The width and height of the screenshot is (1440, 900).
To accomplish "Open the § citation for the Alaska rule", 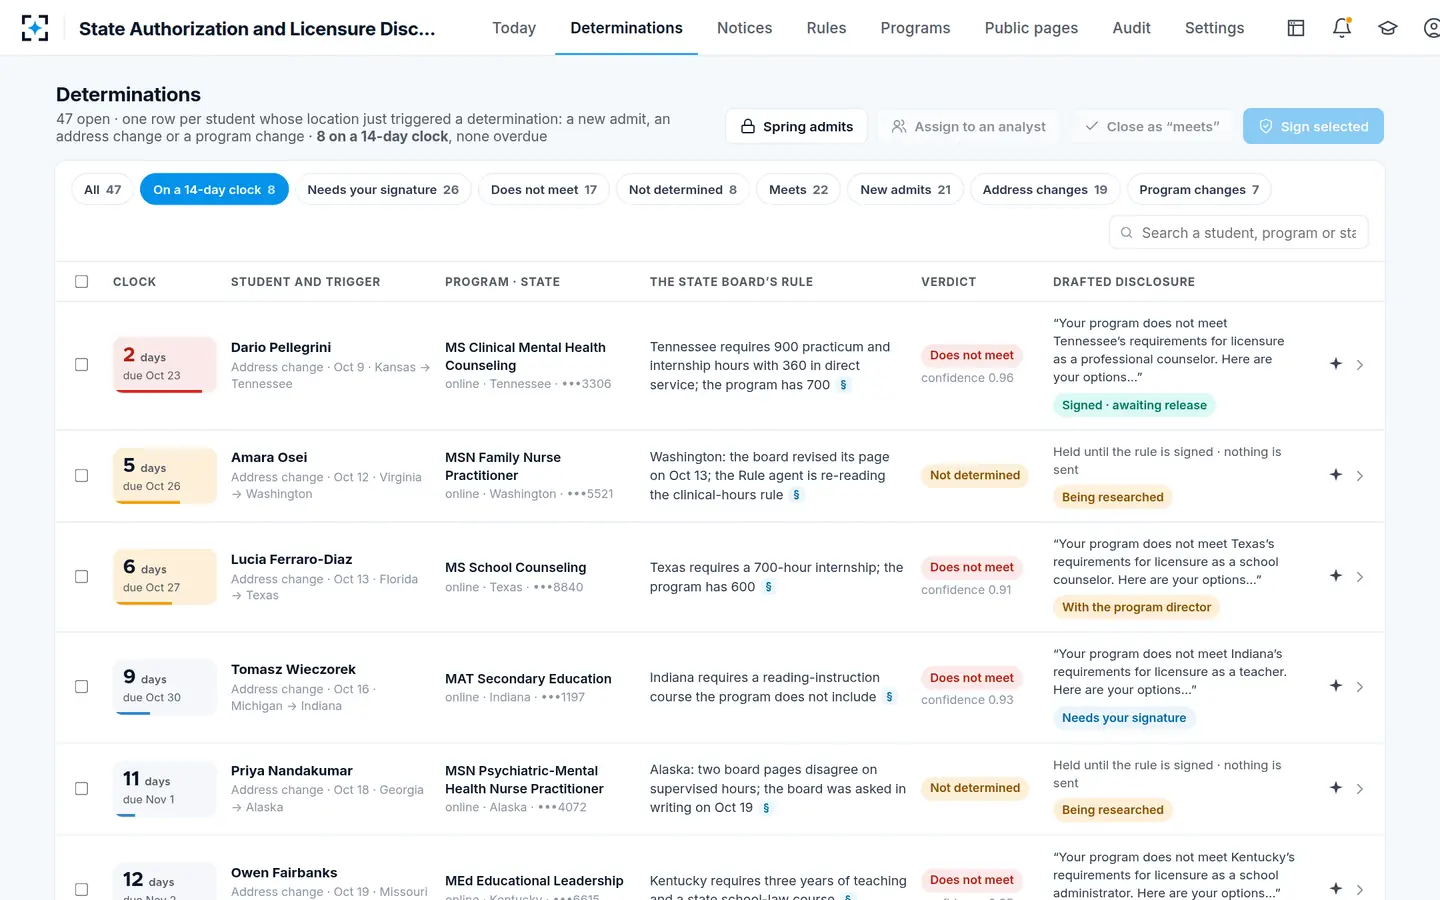I will [x=767, y=808].
